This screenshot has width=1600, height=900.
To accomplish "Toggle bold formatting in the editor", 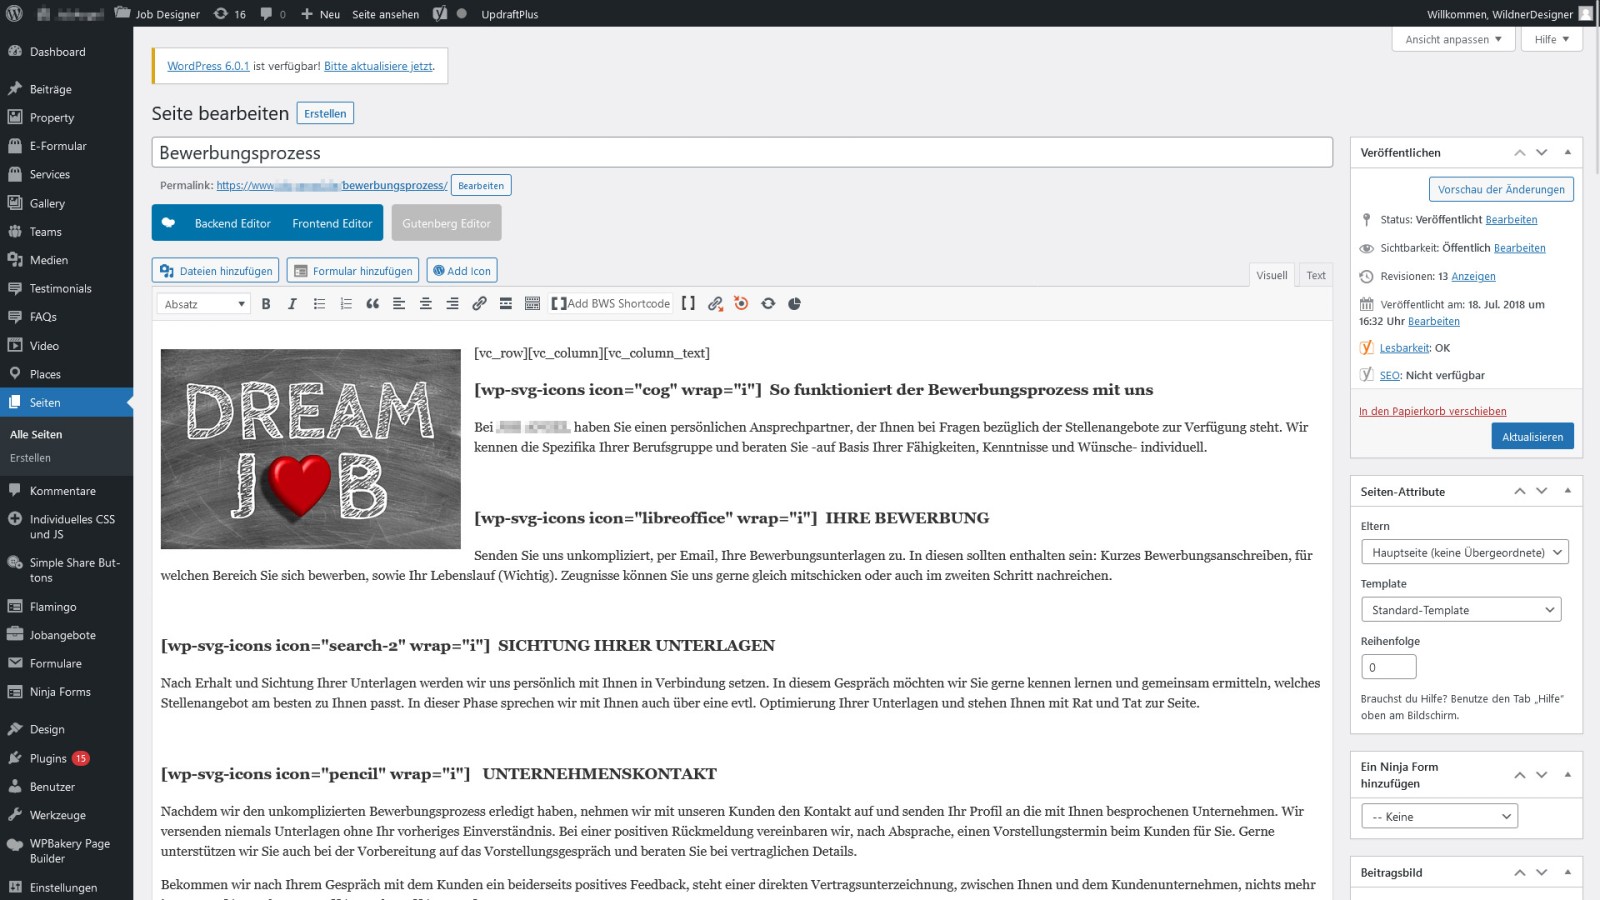I will pyautogui.click(x=266, y=303).
